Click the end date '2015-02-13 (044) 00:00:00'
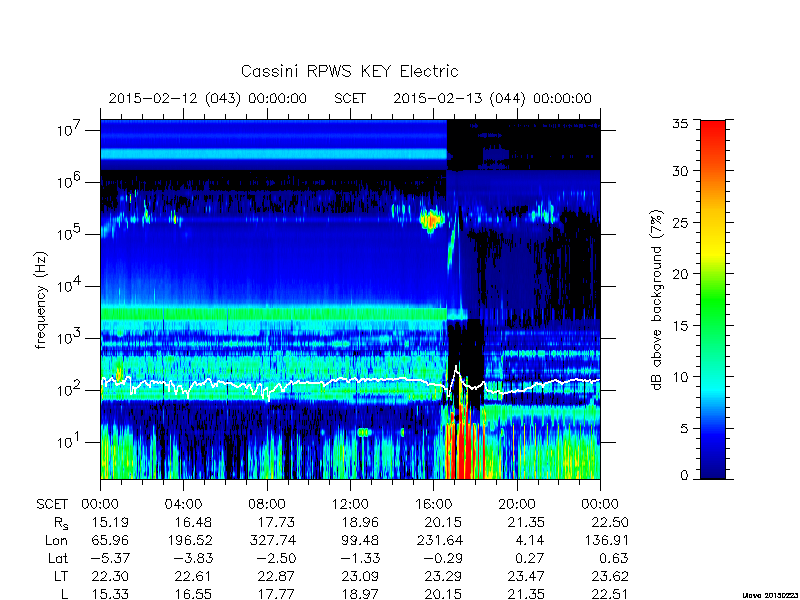This screenshot has width=800, height=600. tap(492, 98)
